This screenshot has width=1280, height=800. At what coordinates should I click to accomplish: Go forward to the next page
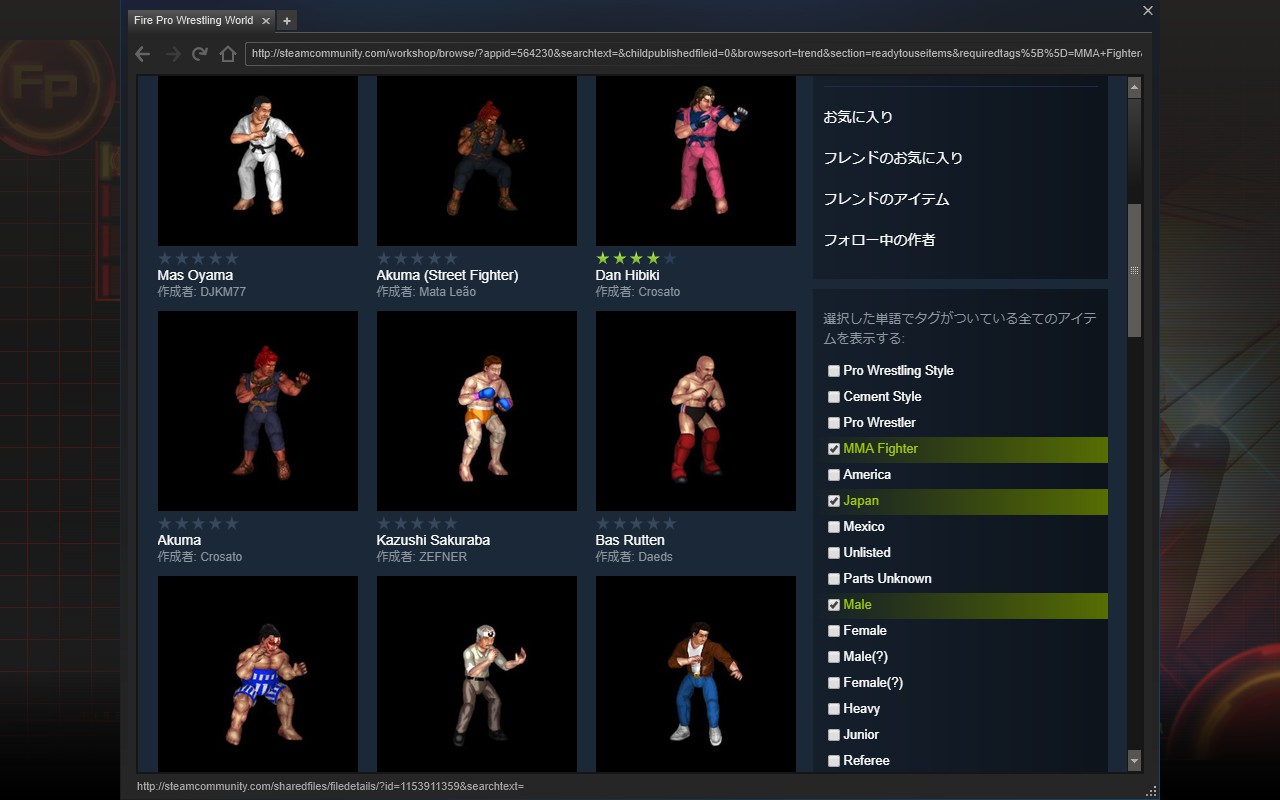click(172, 54)
